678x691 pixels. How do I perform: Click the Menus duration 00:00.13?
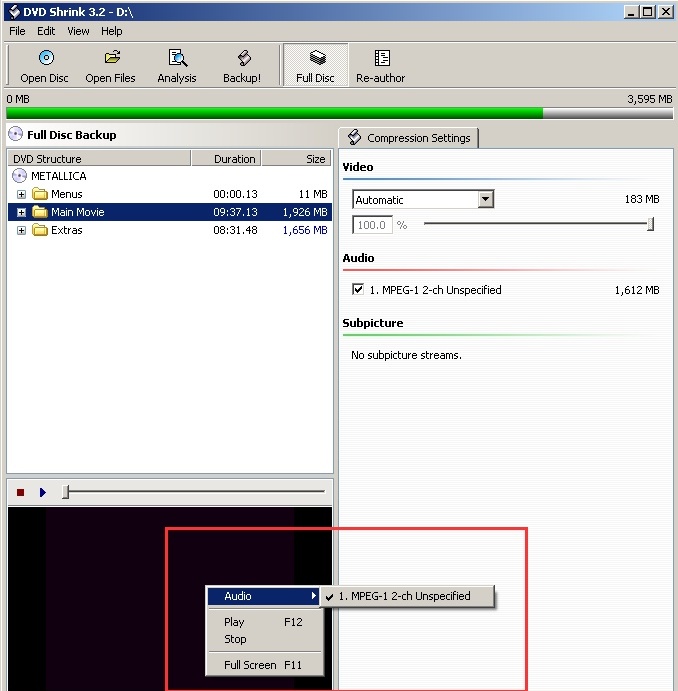click(235, 194)
